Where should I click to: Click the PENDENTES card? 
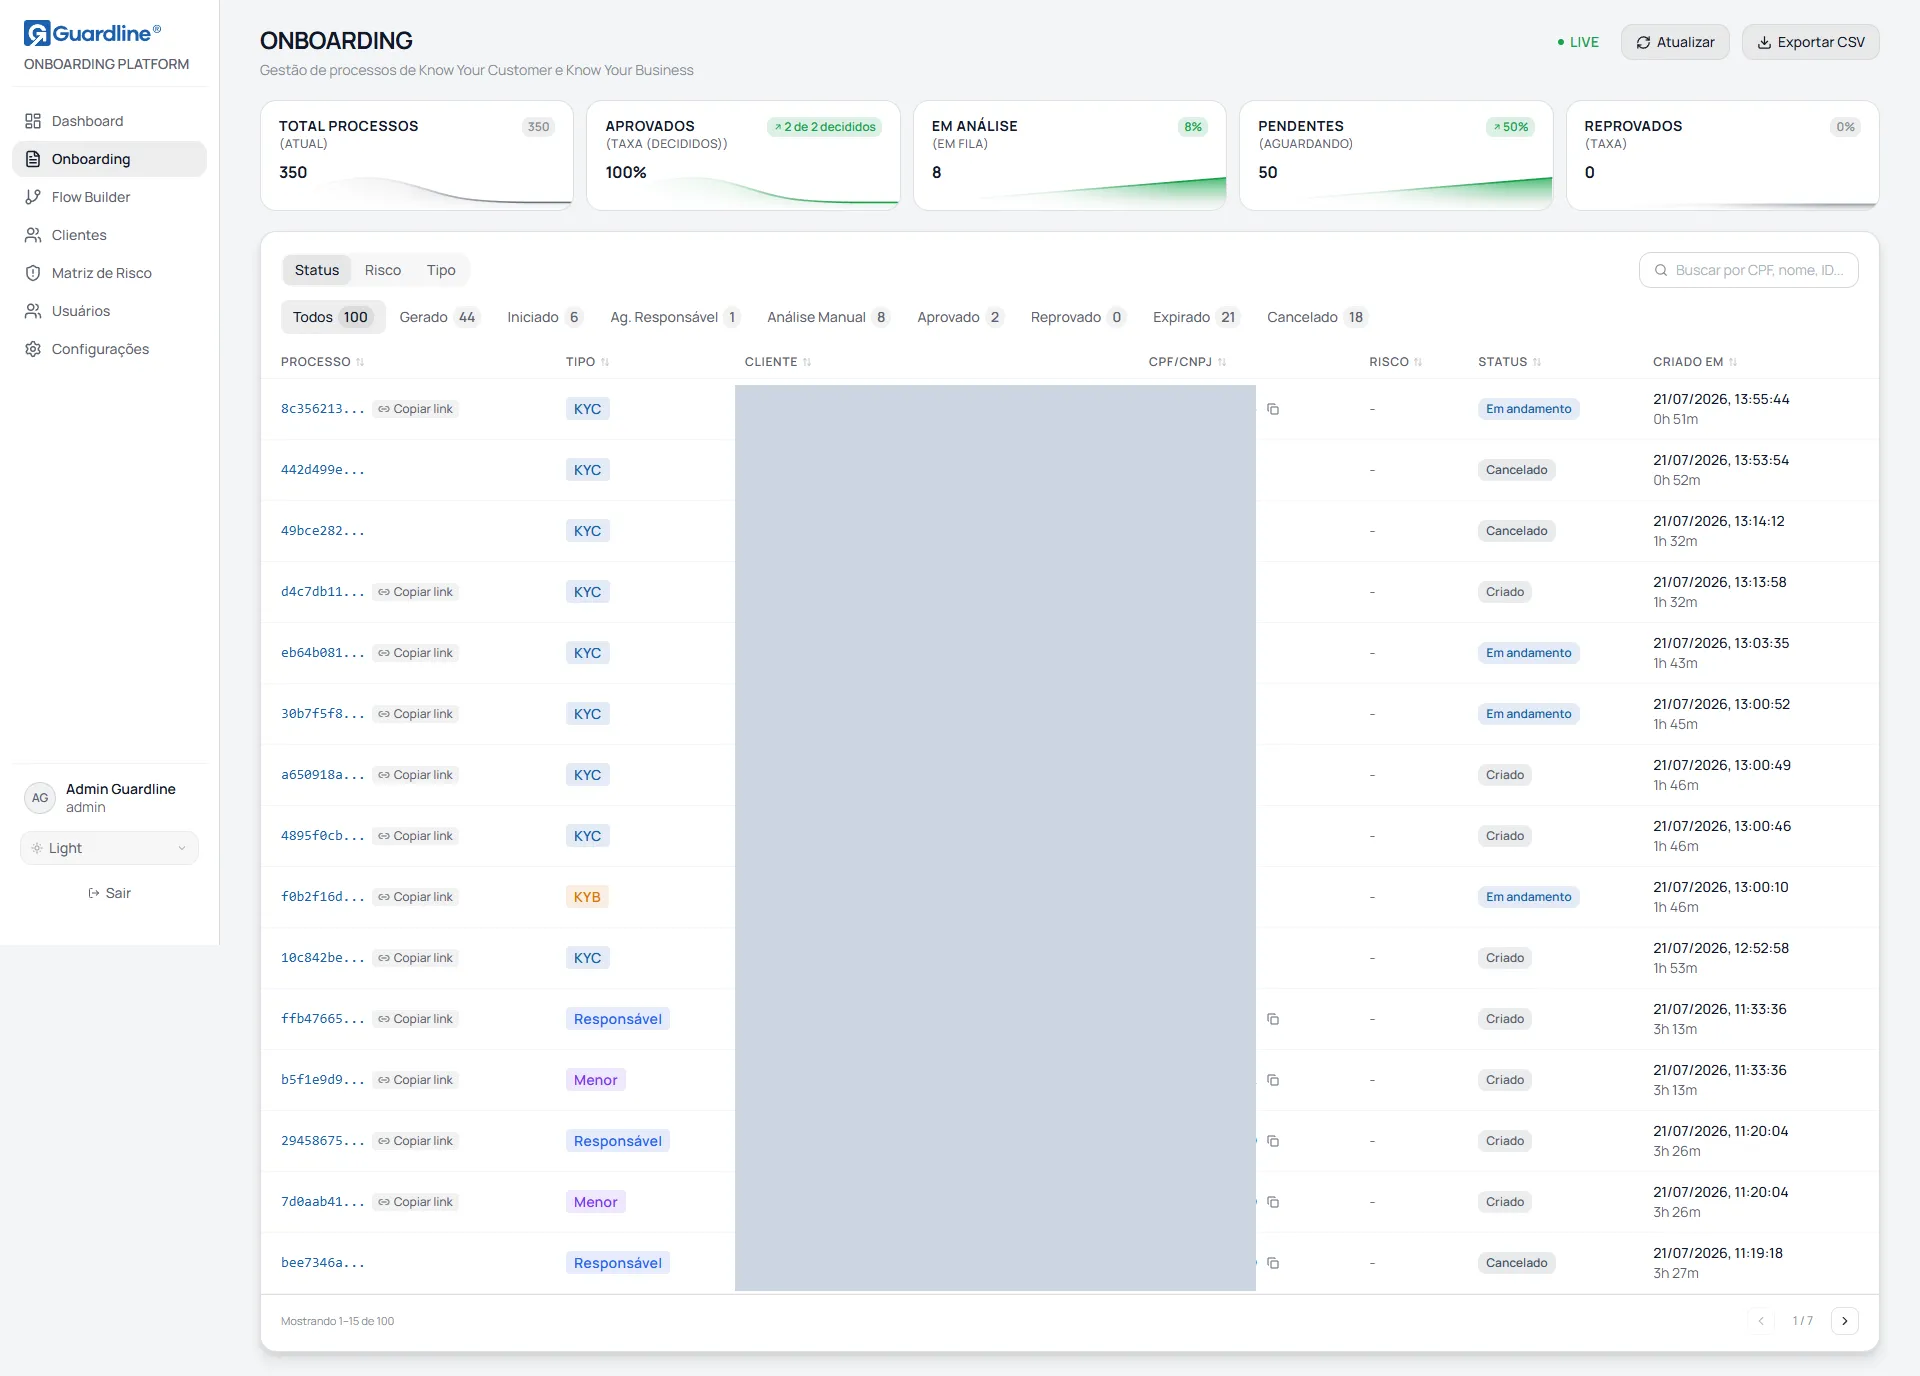tap(1396, 155)
